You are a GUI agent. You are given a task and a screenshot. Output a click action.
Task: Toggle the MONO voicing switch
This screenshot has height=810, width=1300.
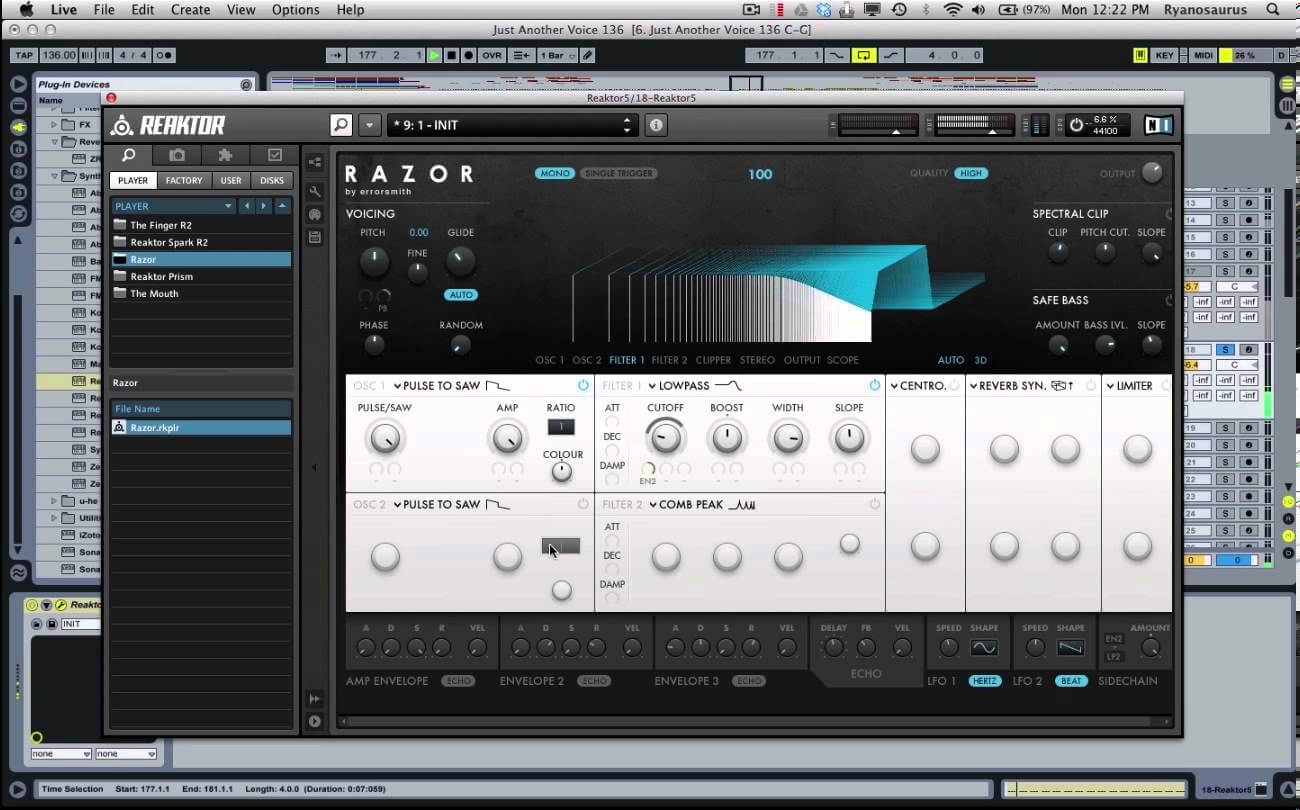pyautogui.click(x=554, y=173)
